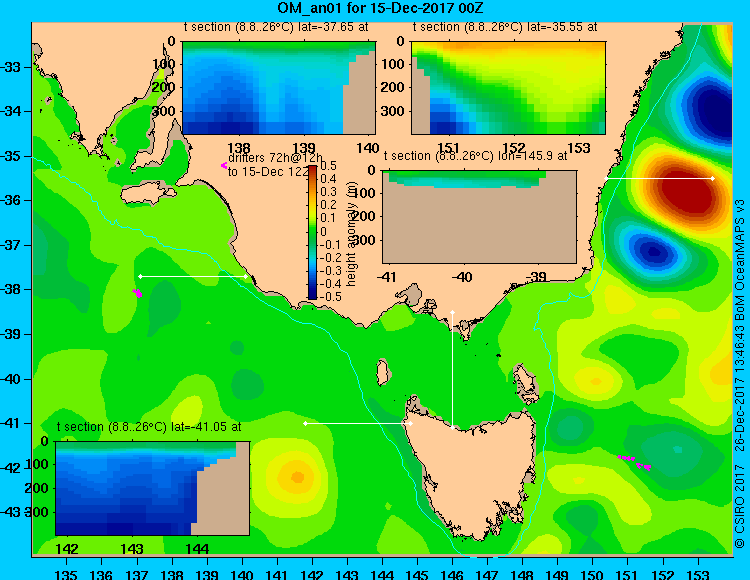This screenshot has width=750, height=580.
Task: Click the blue cold eddy near 37°S, 151.7°E
Action: pyautogui.click(x=652, y=251)
